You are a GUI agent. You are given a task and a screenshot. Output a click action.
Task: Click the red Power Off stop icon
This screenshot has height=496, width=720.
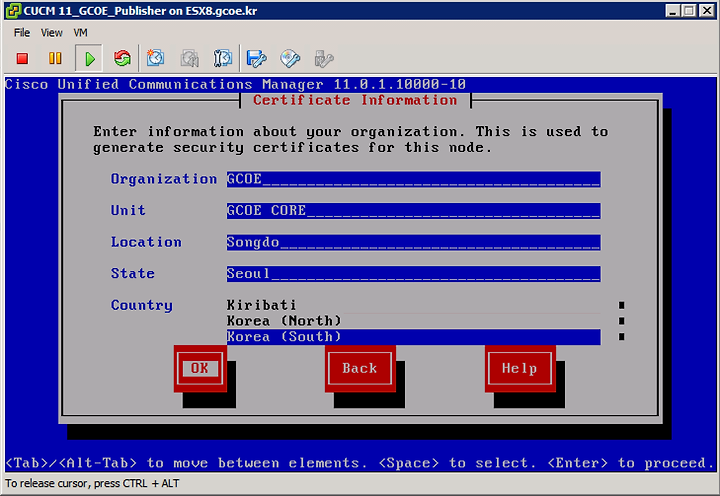[x=22, y=58]
